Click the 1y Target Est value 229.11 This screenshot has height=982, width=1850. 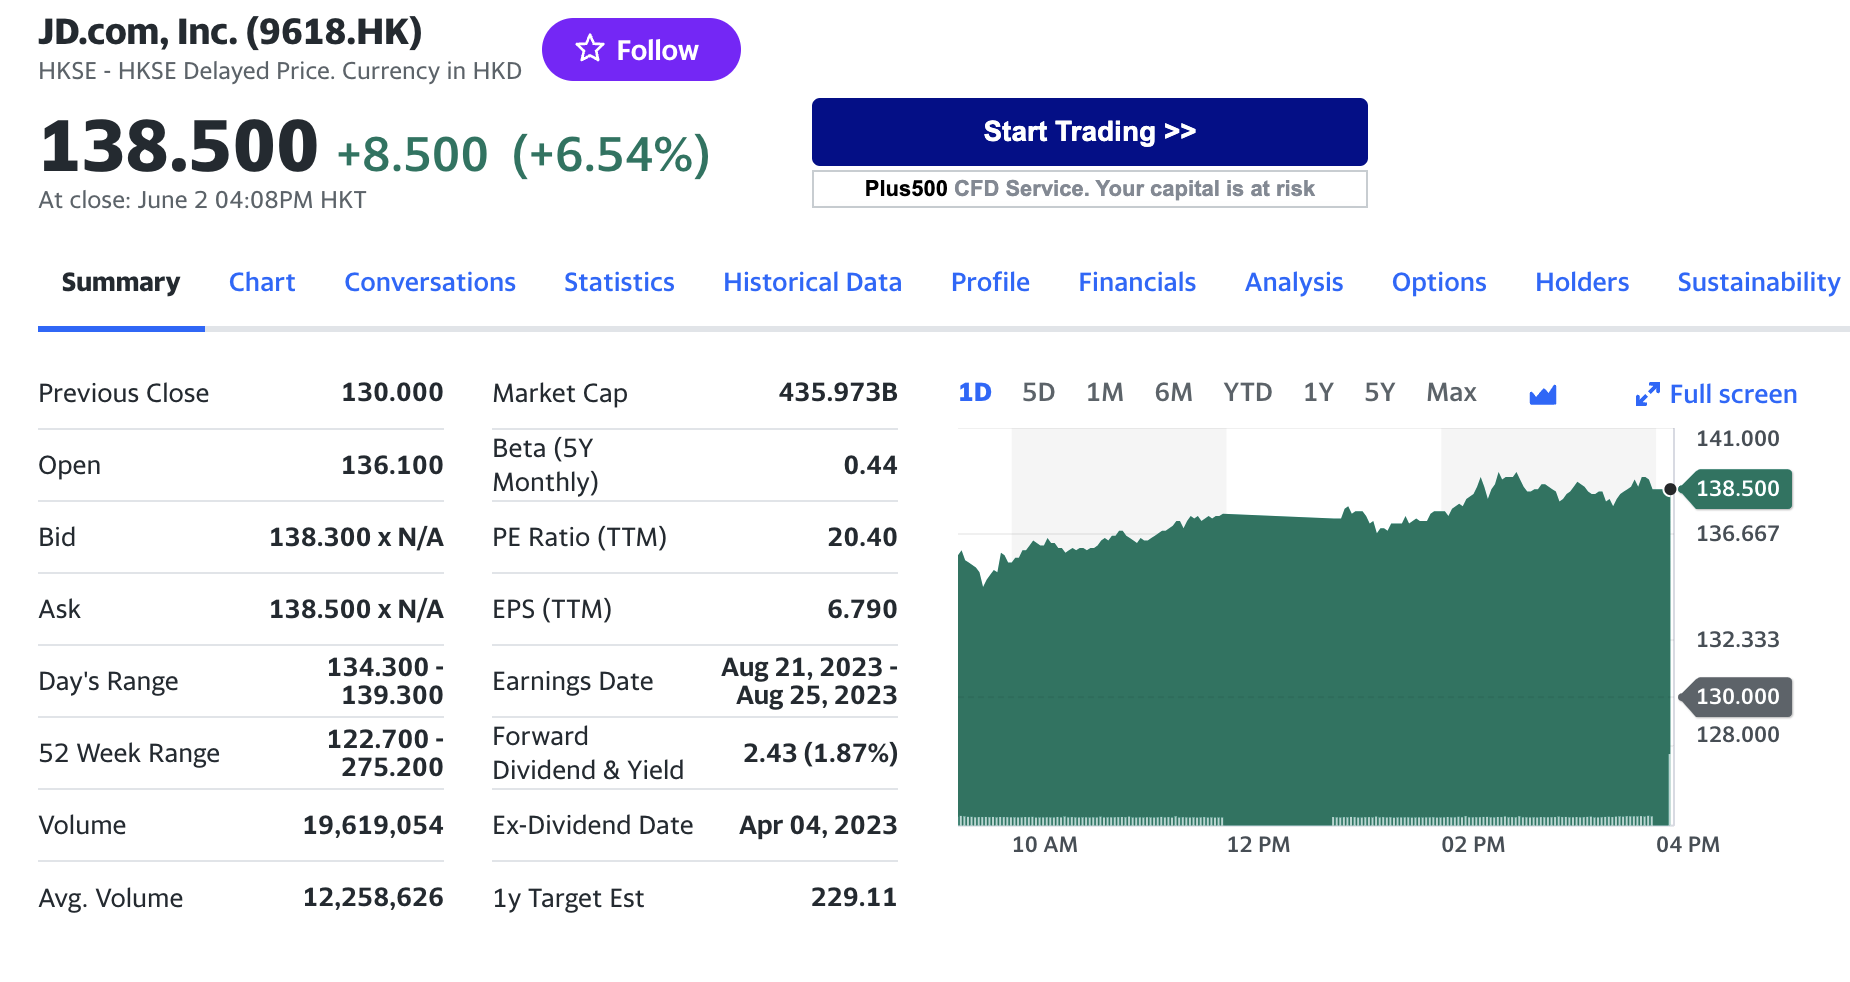point(854,897)
